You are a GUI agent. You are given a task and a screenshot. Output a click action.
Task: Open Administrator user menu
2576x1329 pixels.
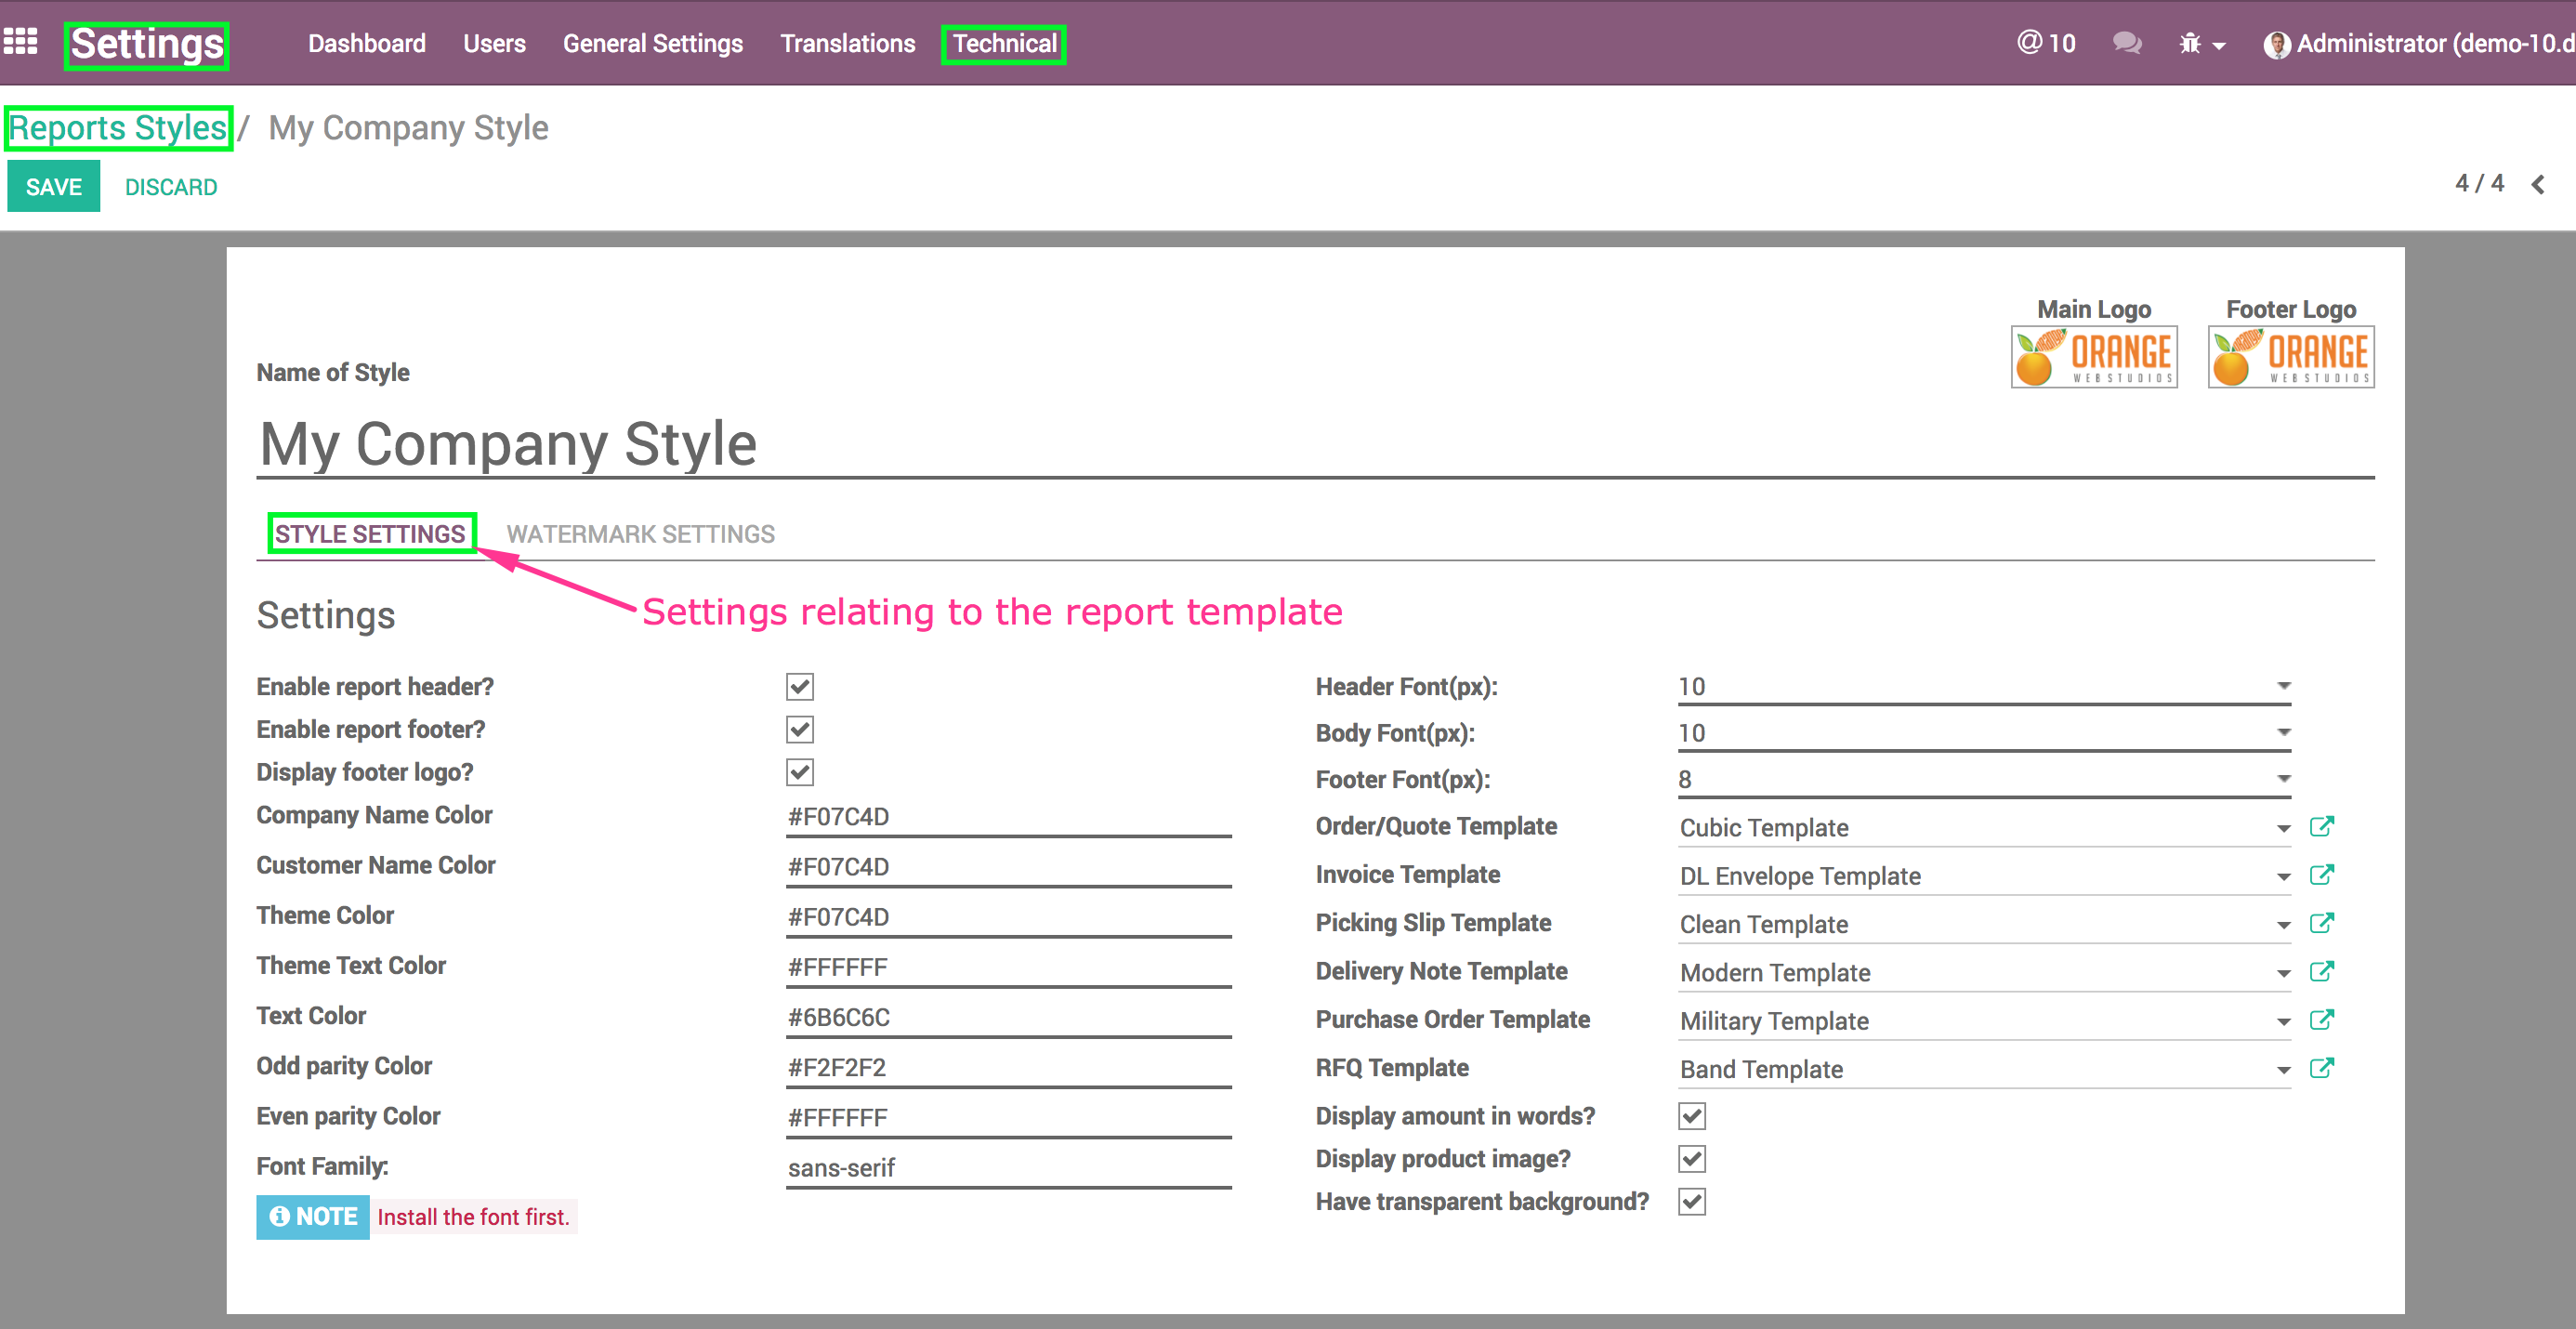[2420, 44]
